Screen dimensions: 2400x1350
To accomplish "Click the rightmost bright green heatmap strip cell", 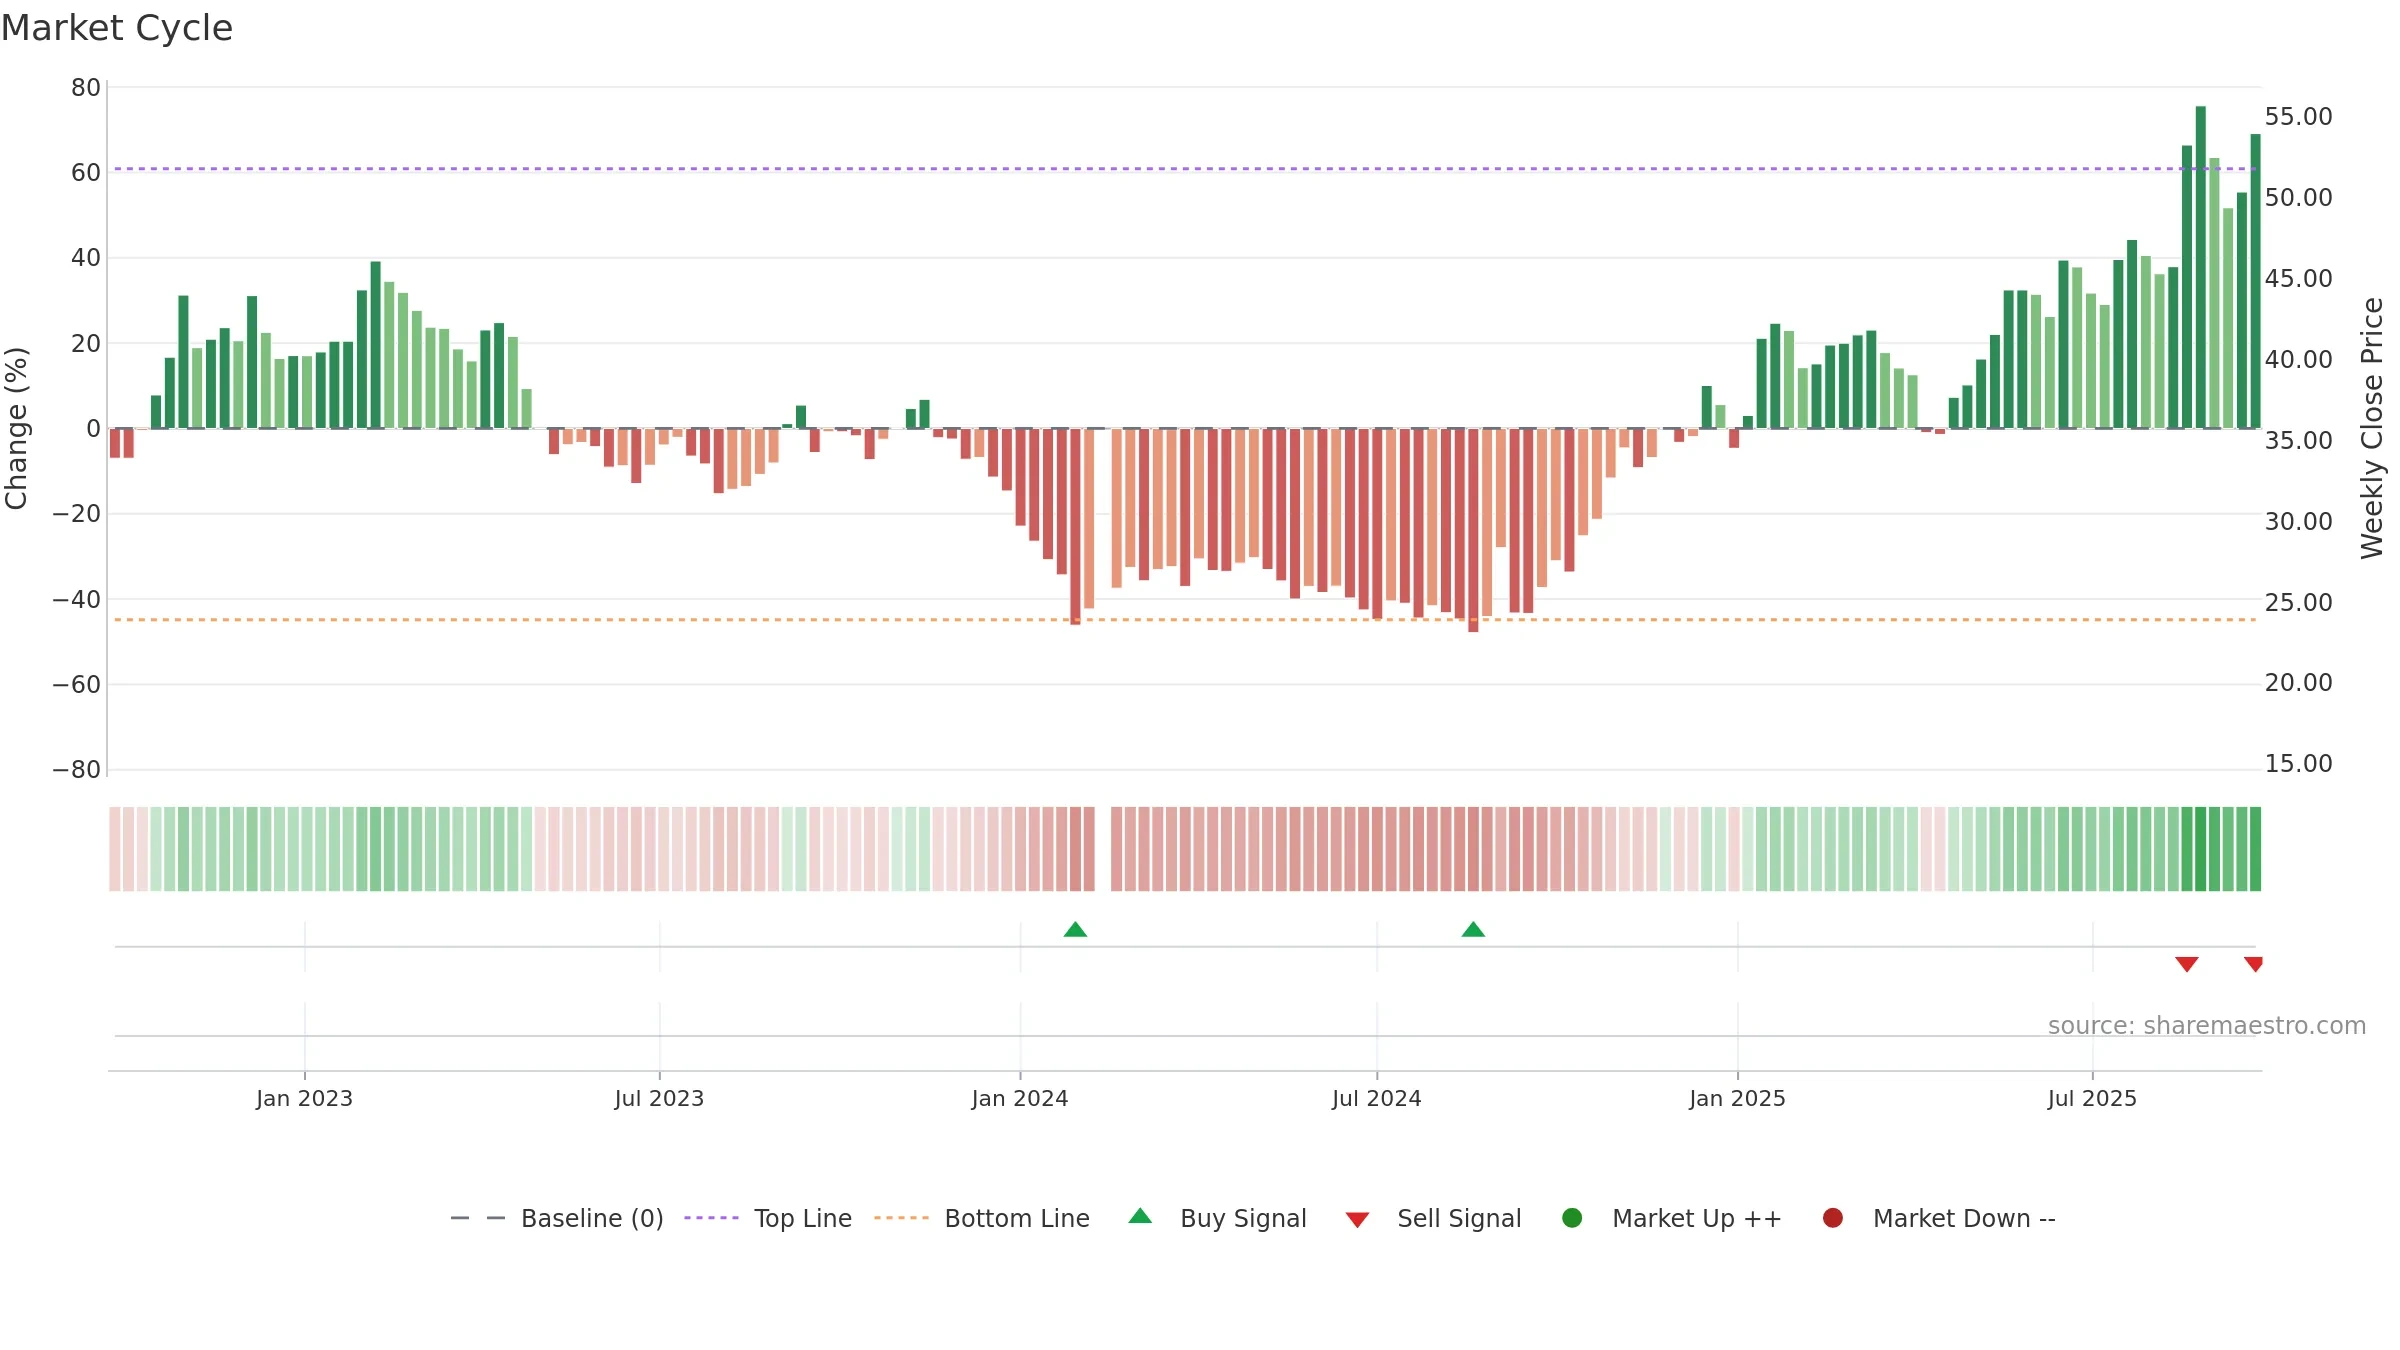I will pos(2255,848).
